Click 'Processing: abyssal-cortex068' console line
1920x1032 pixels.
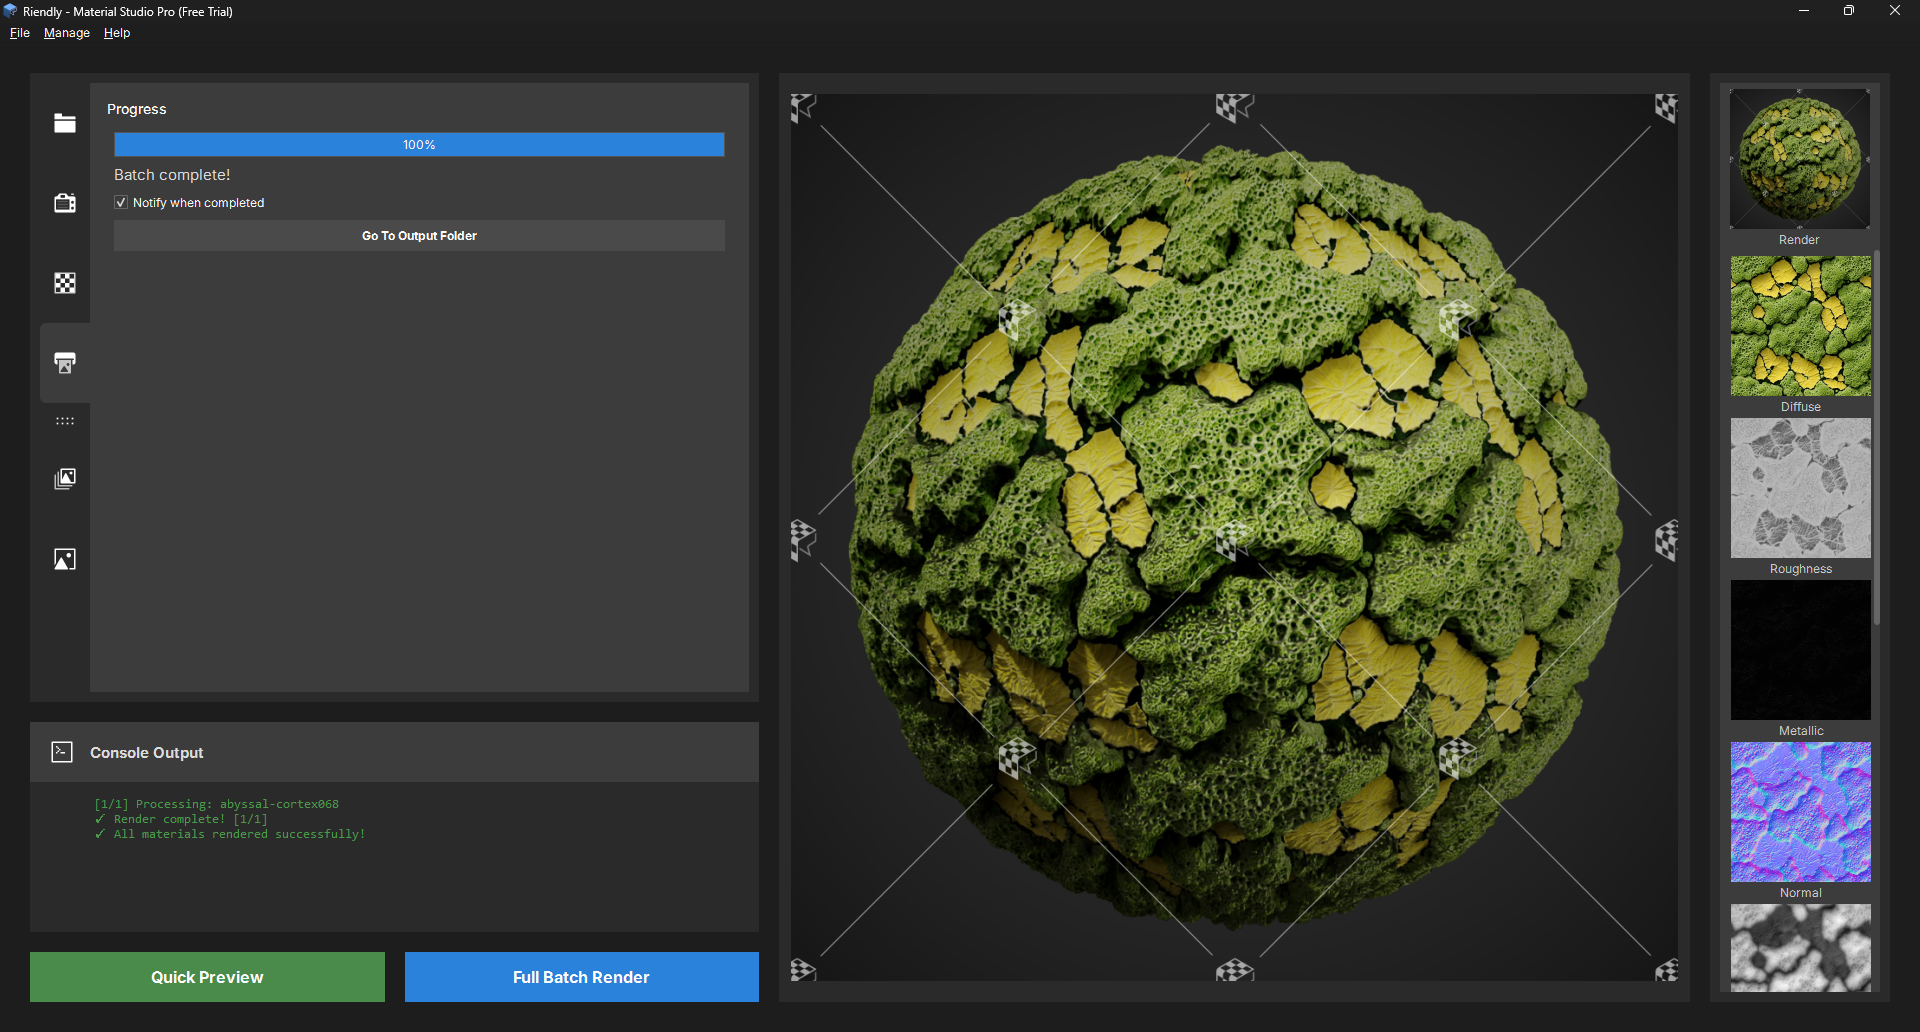[217, 804]
